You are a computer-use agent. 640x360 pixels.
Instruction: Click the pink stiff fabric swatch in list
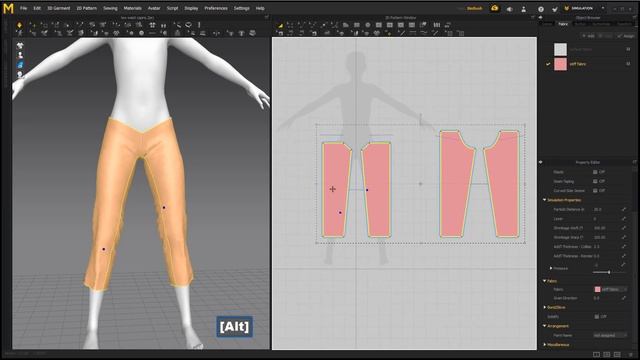point(560,64)
